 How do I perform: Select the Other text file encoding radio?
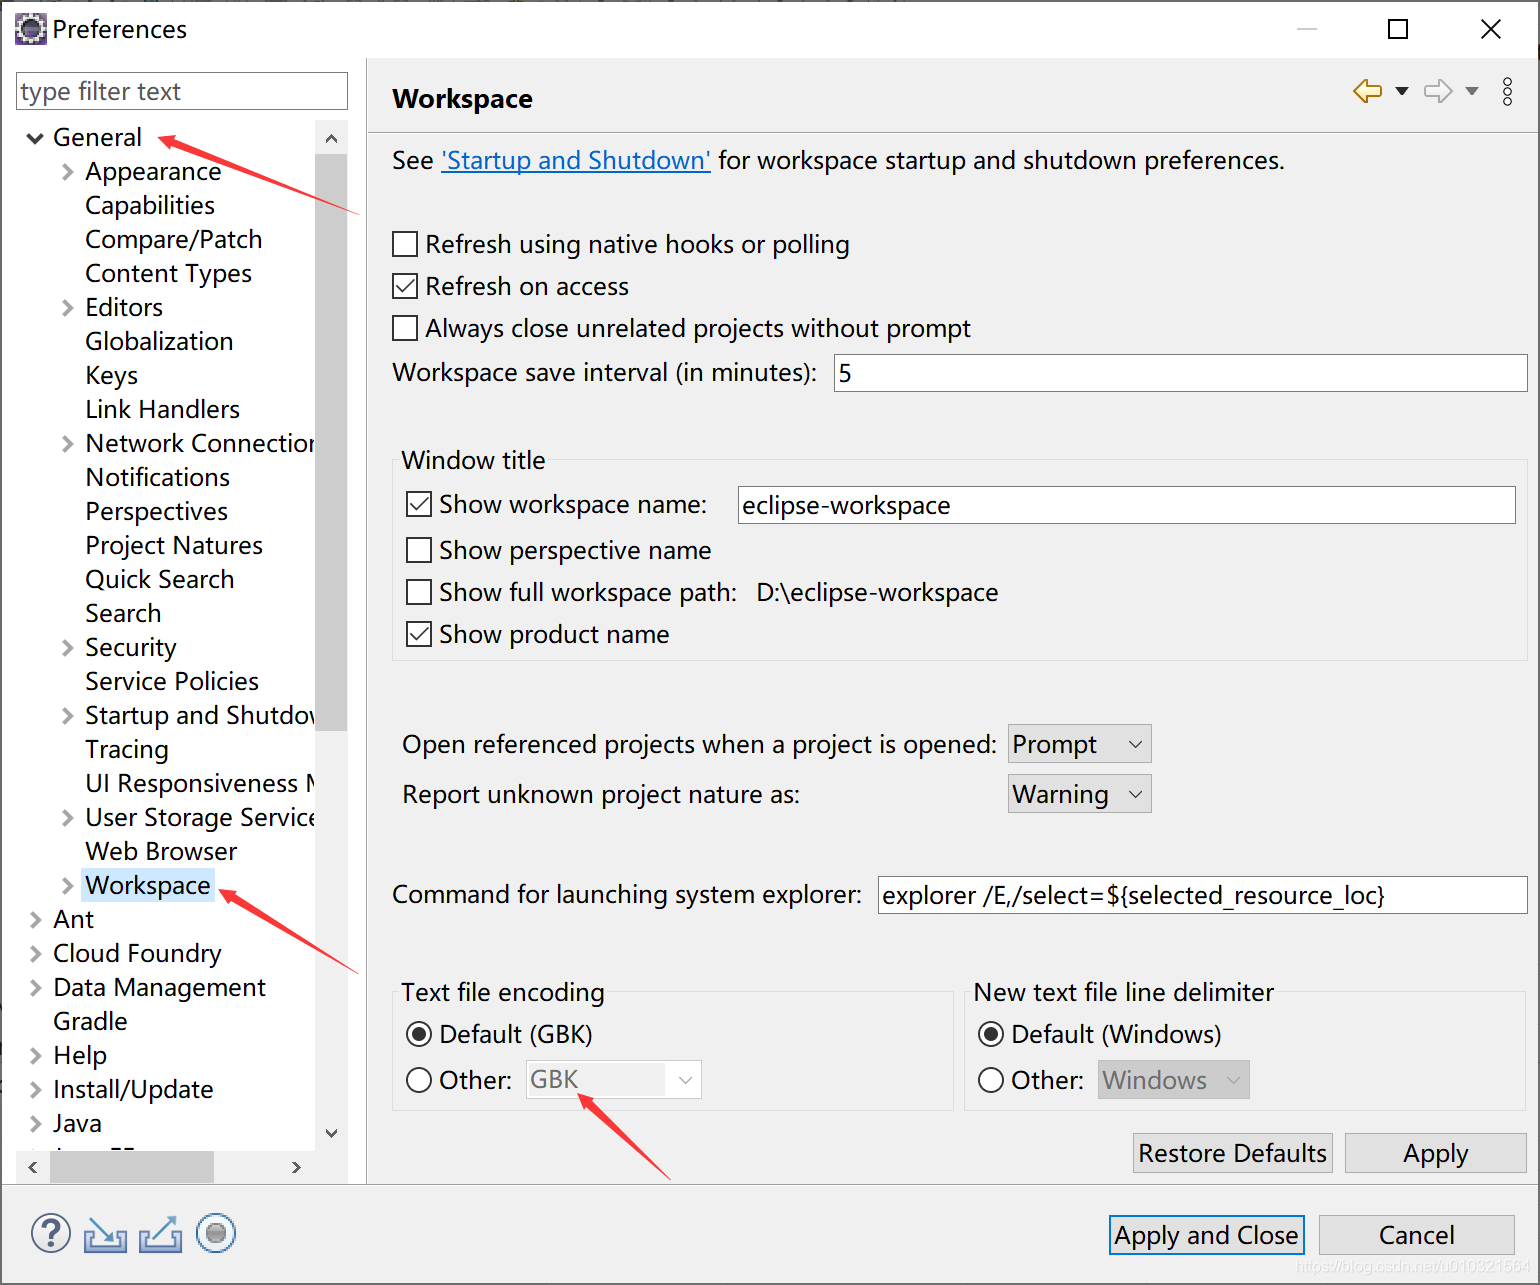coord(418,1080)
